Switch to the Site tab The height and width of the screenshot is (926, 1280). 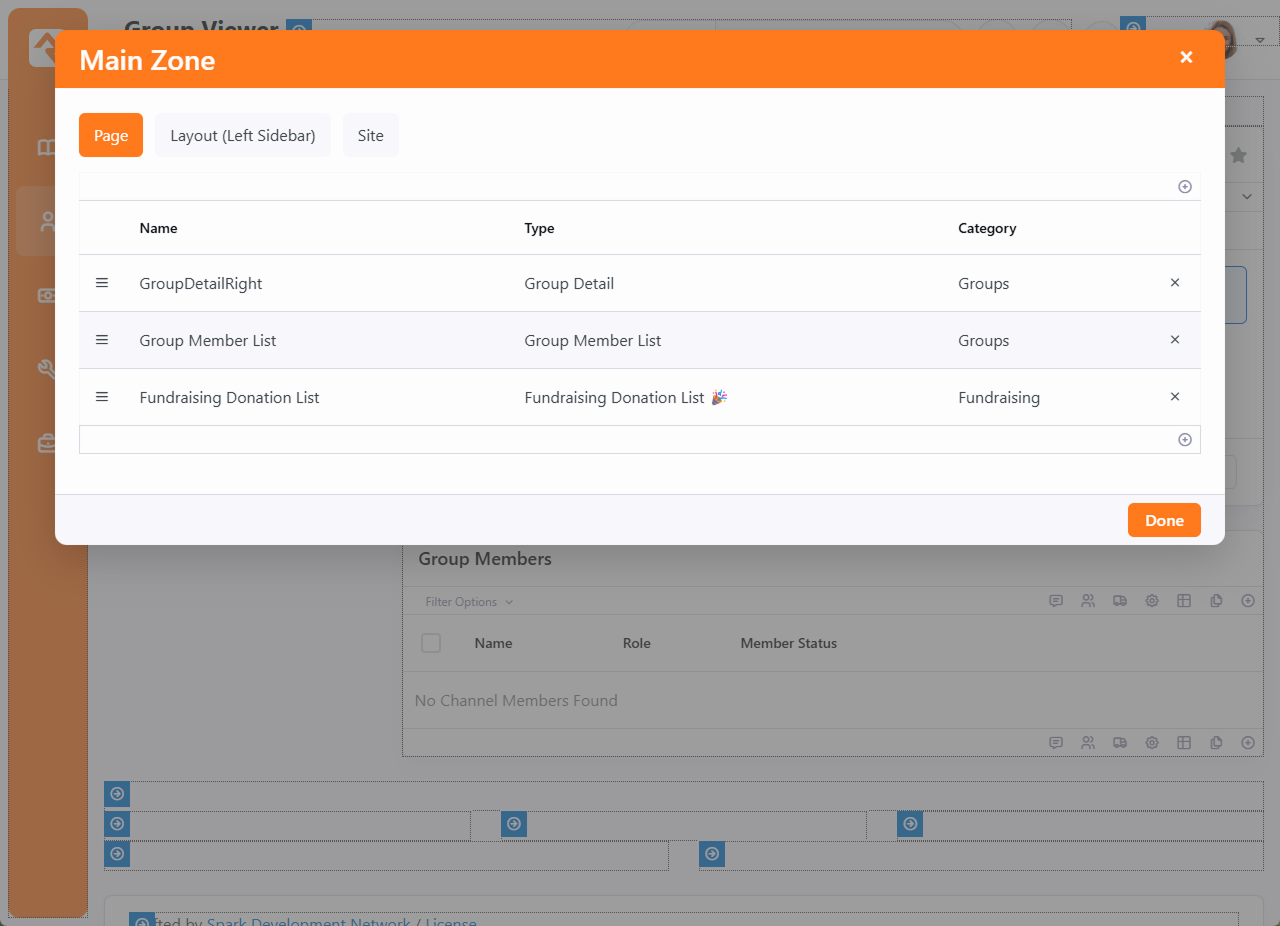click(370, 135)
